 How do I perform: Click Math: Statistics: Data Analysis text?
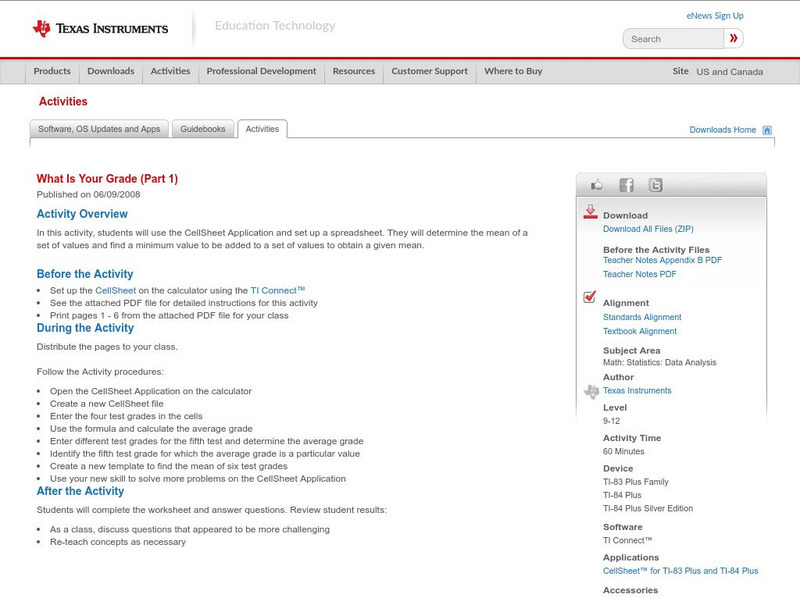659,362
